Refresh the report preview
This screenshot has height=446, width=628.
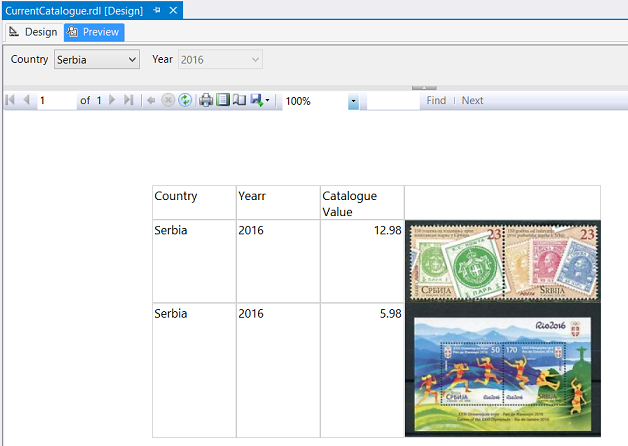tap(185, 100)
